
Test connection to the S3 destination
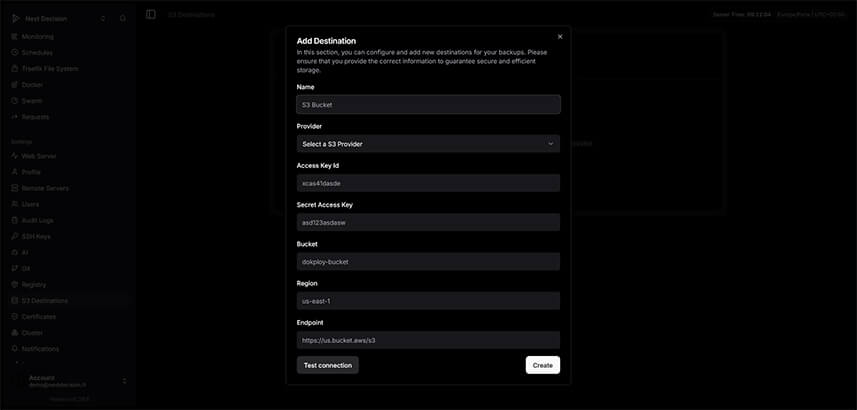tap(327, 365)
